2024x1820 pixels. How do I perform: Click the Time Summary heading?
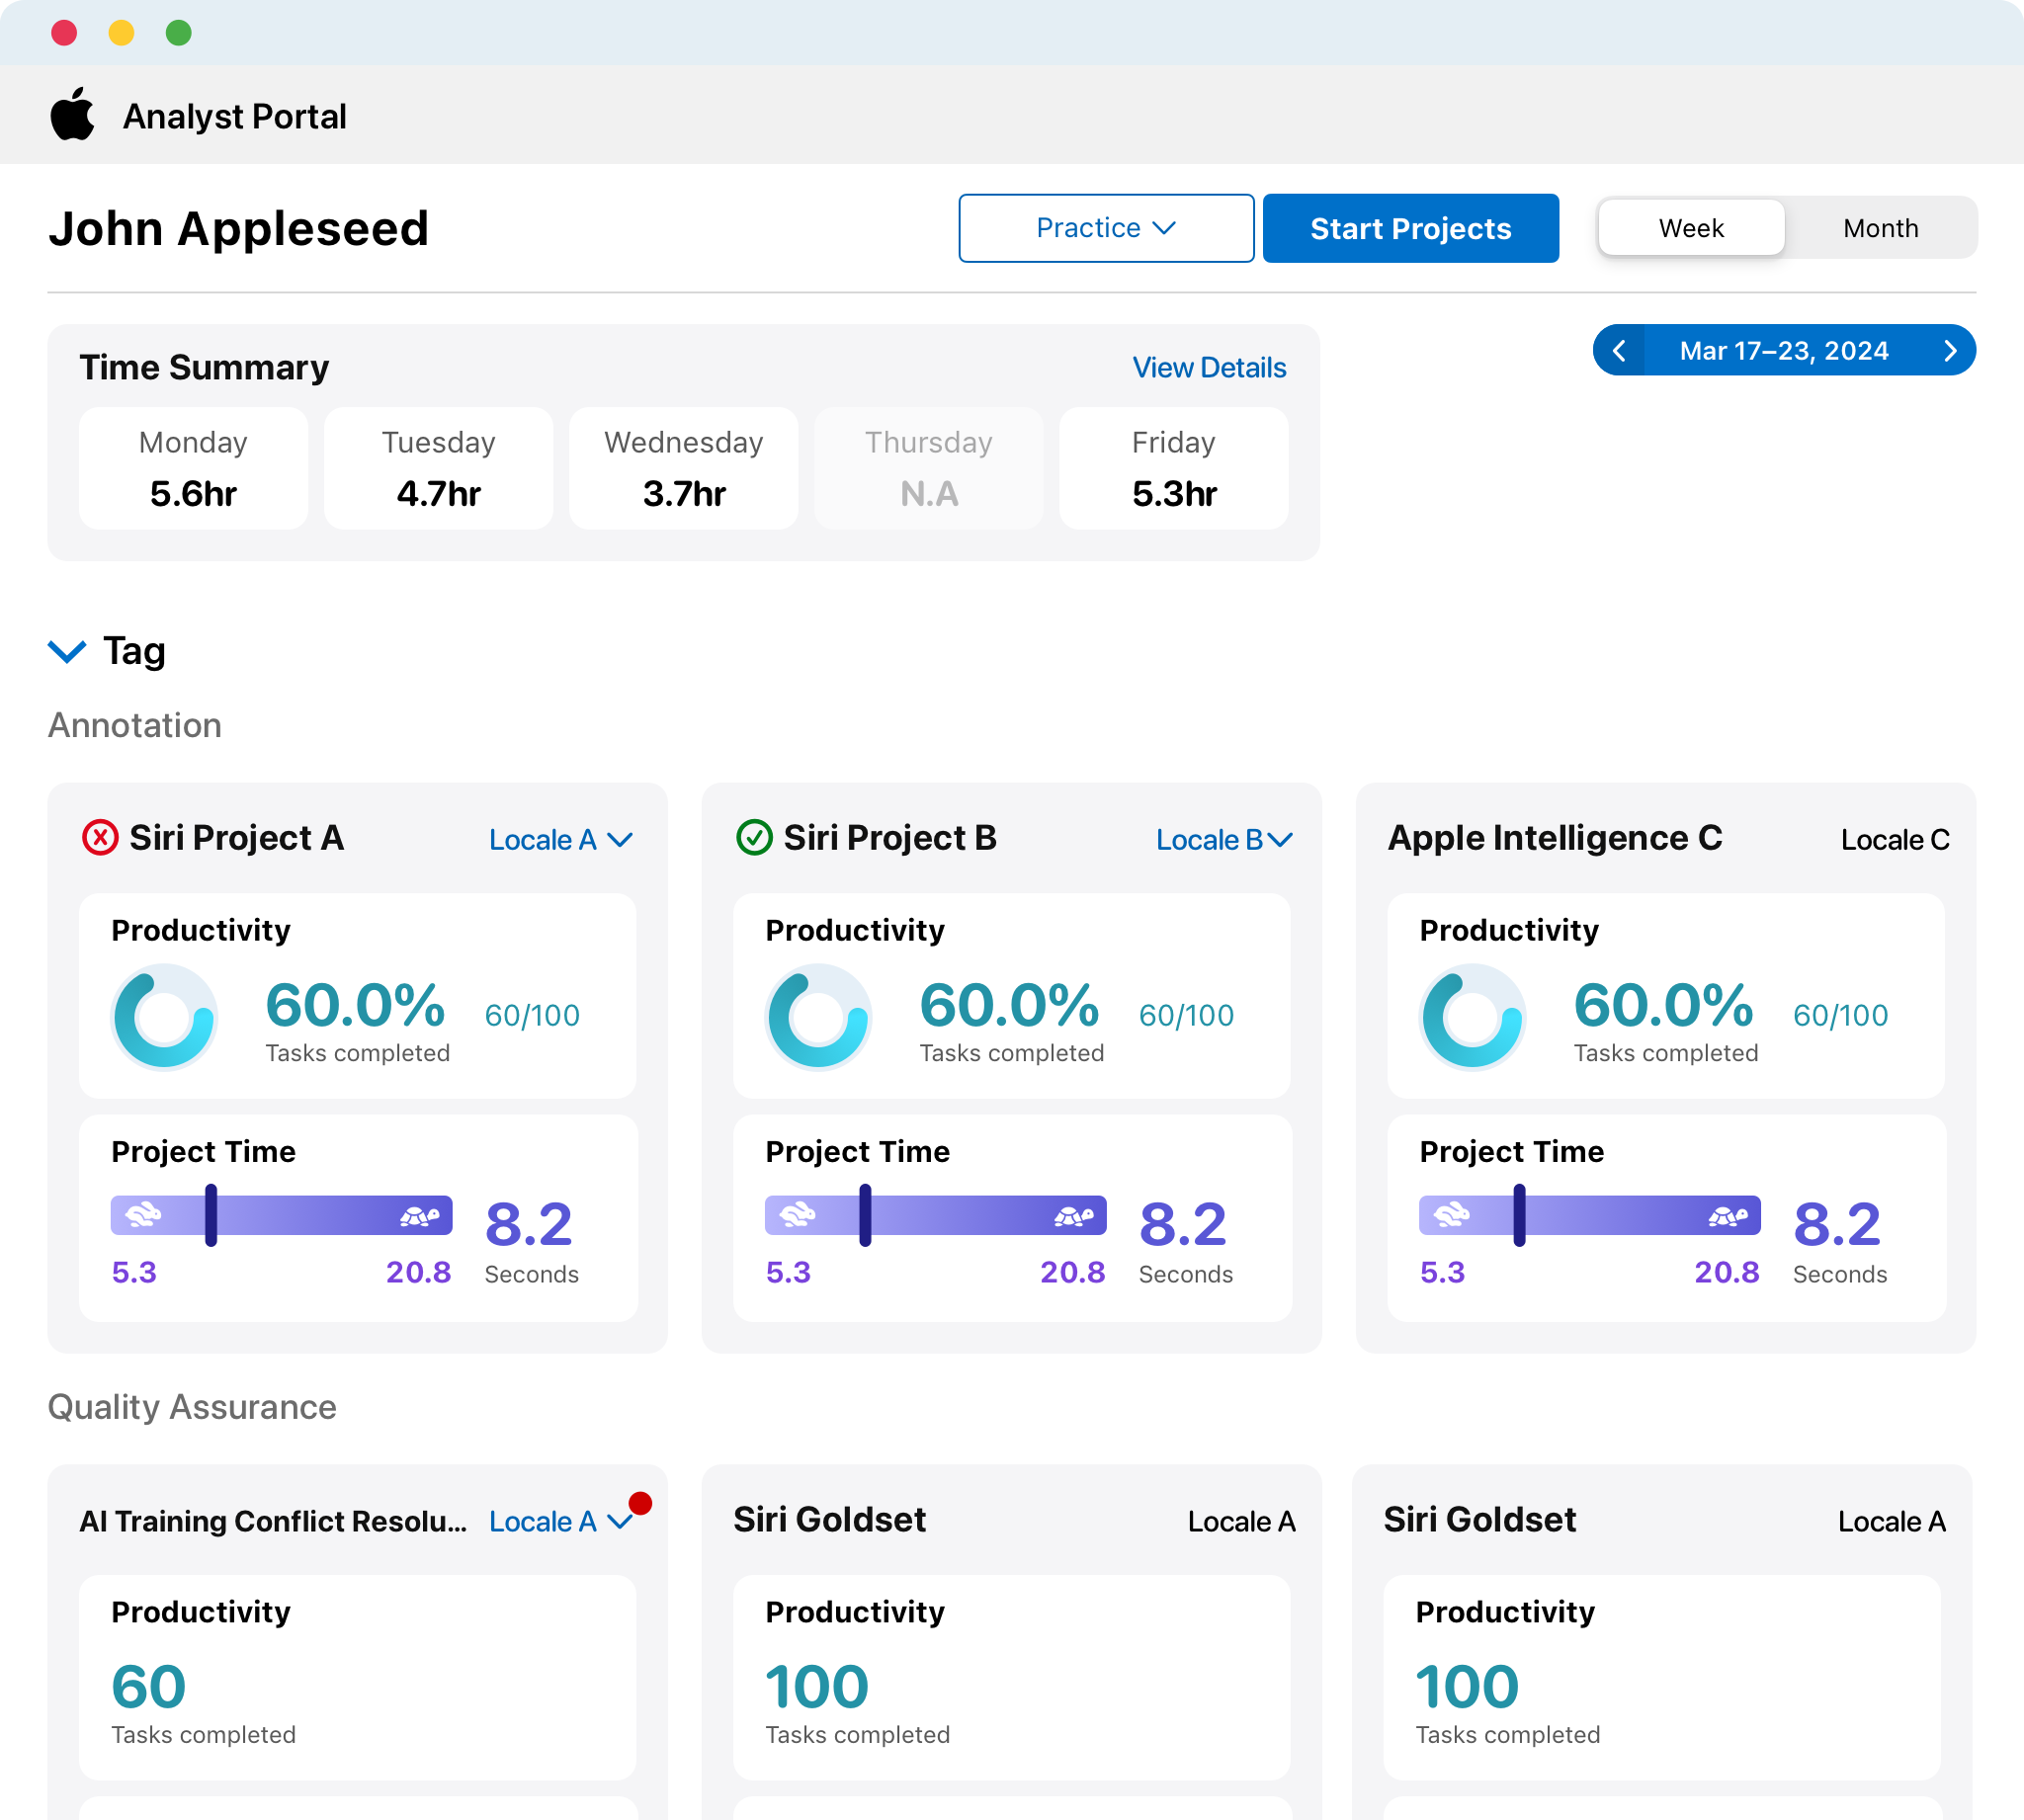click(204, 368)
